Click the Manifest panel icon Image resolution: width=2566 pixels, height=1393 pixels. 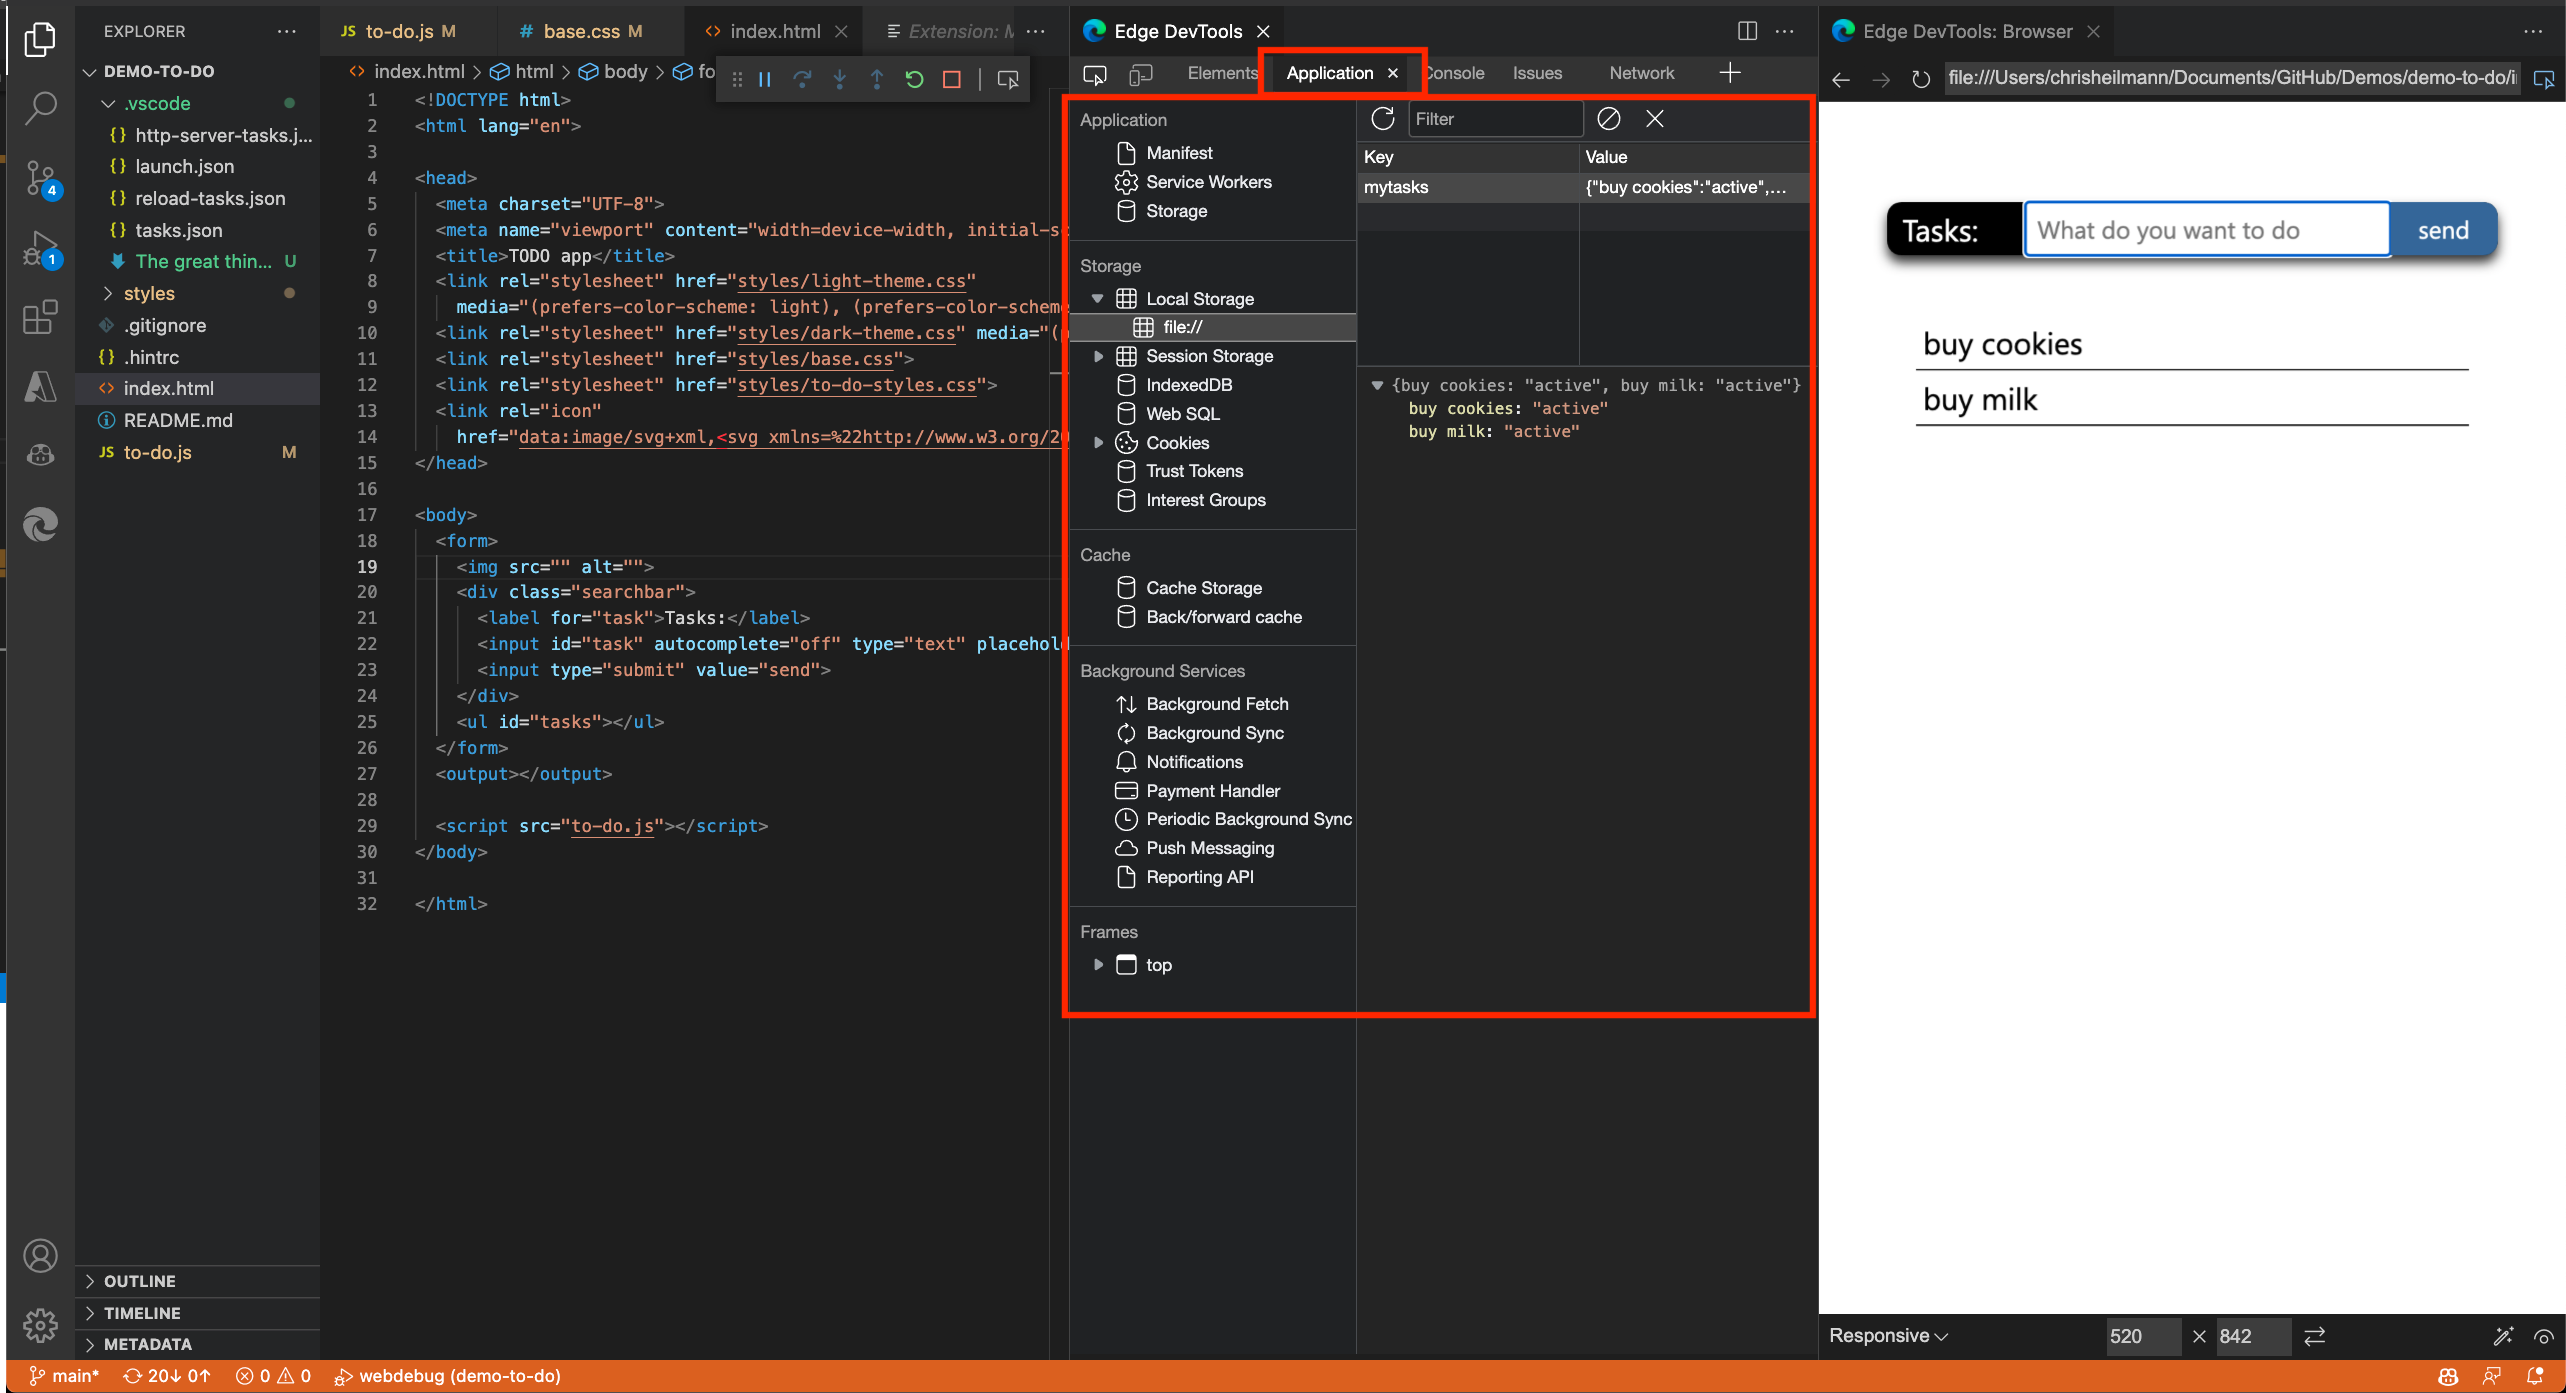1125,151
